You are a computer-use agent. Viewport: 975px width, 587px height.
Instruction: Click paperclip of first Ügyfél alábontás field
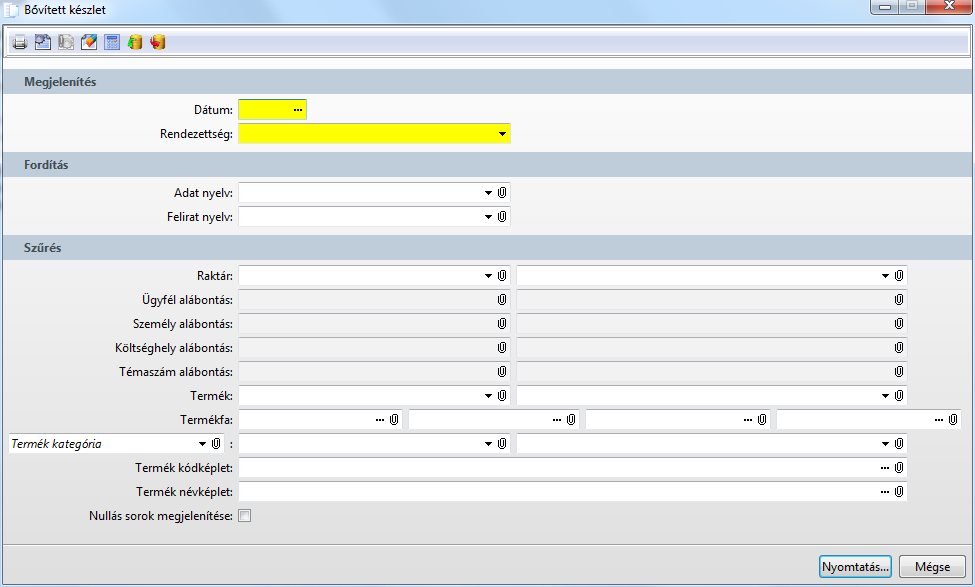click(502, 300)
